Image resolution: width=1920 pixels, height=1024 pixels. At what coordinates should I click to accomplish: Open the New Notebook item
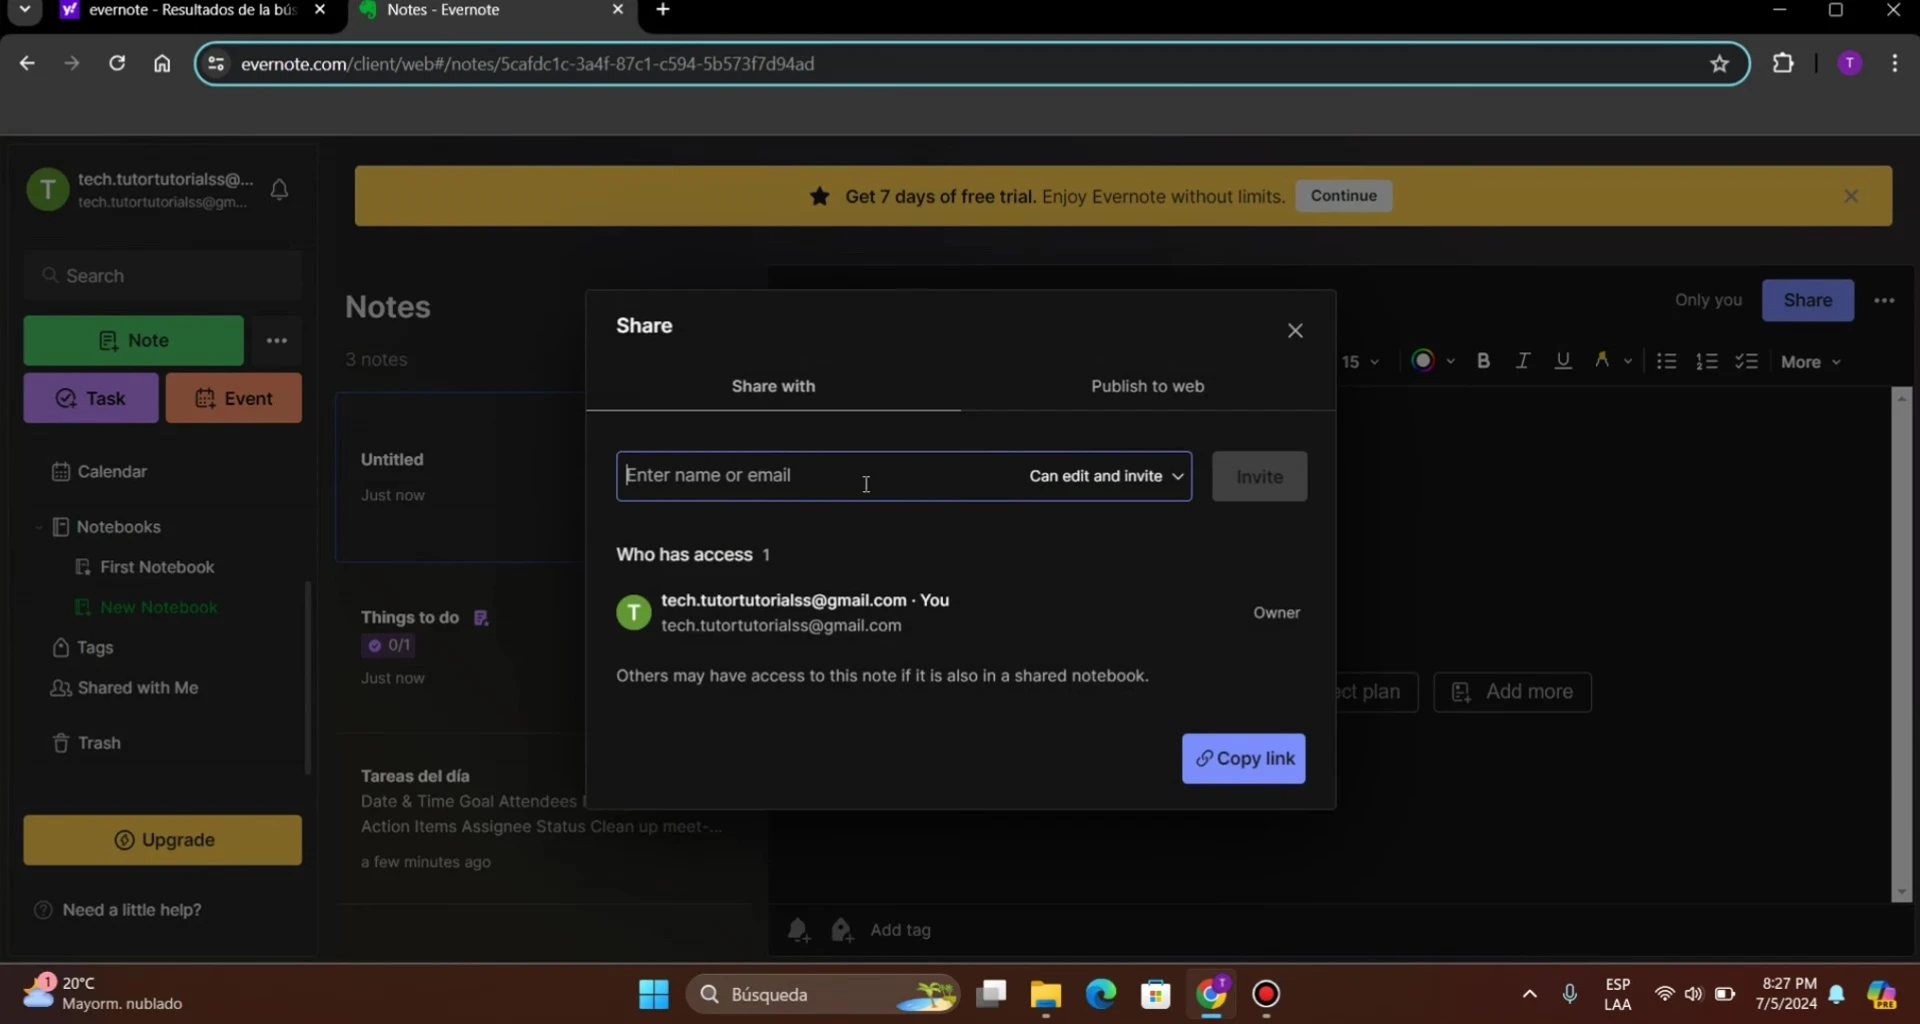pyautogui.click(x=146, y=608)
